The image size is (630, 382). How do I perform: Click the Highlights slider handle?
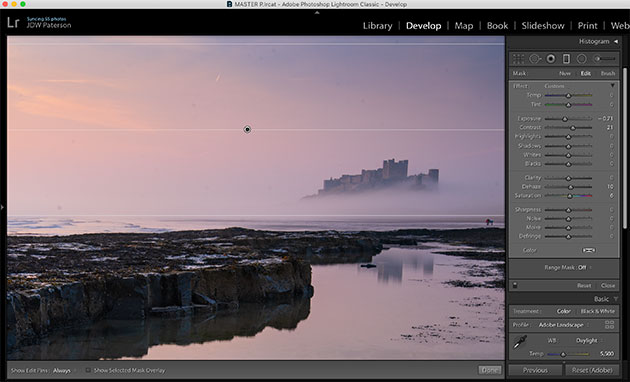568,137
